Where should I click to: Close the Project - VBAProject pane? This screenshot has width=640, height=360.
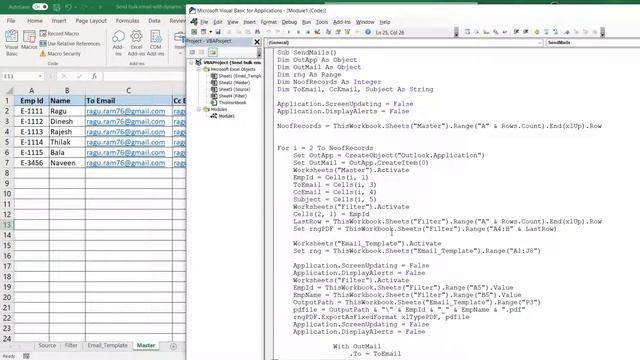point(257,42)
